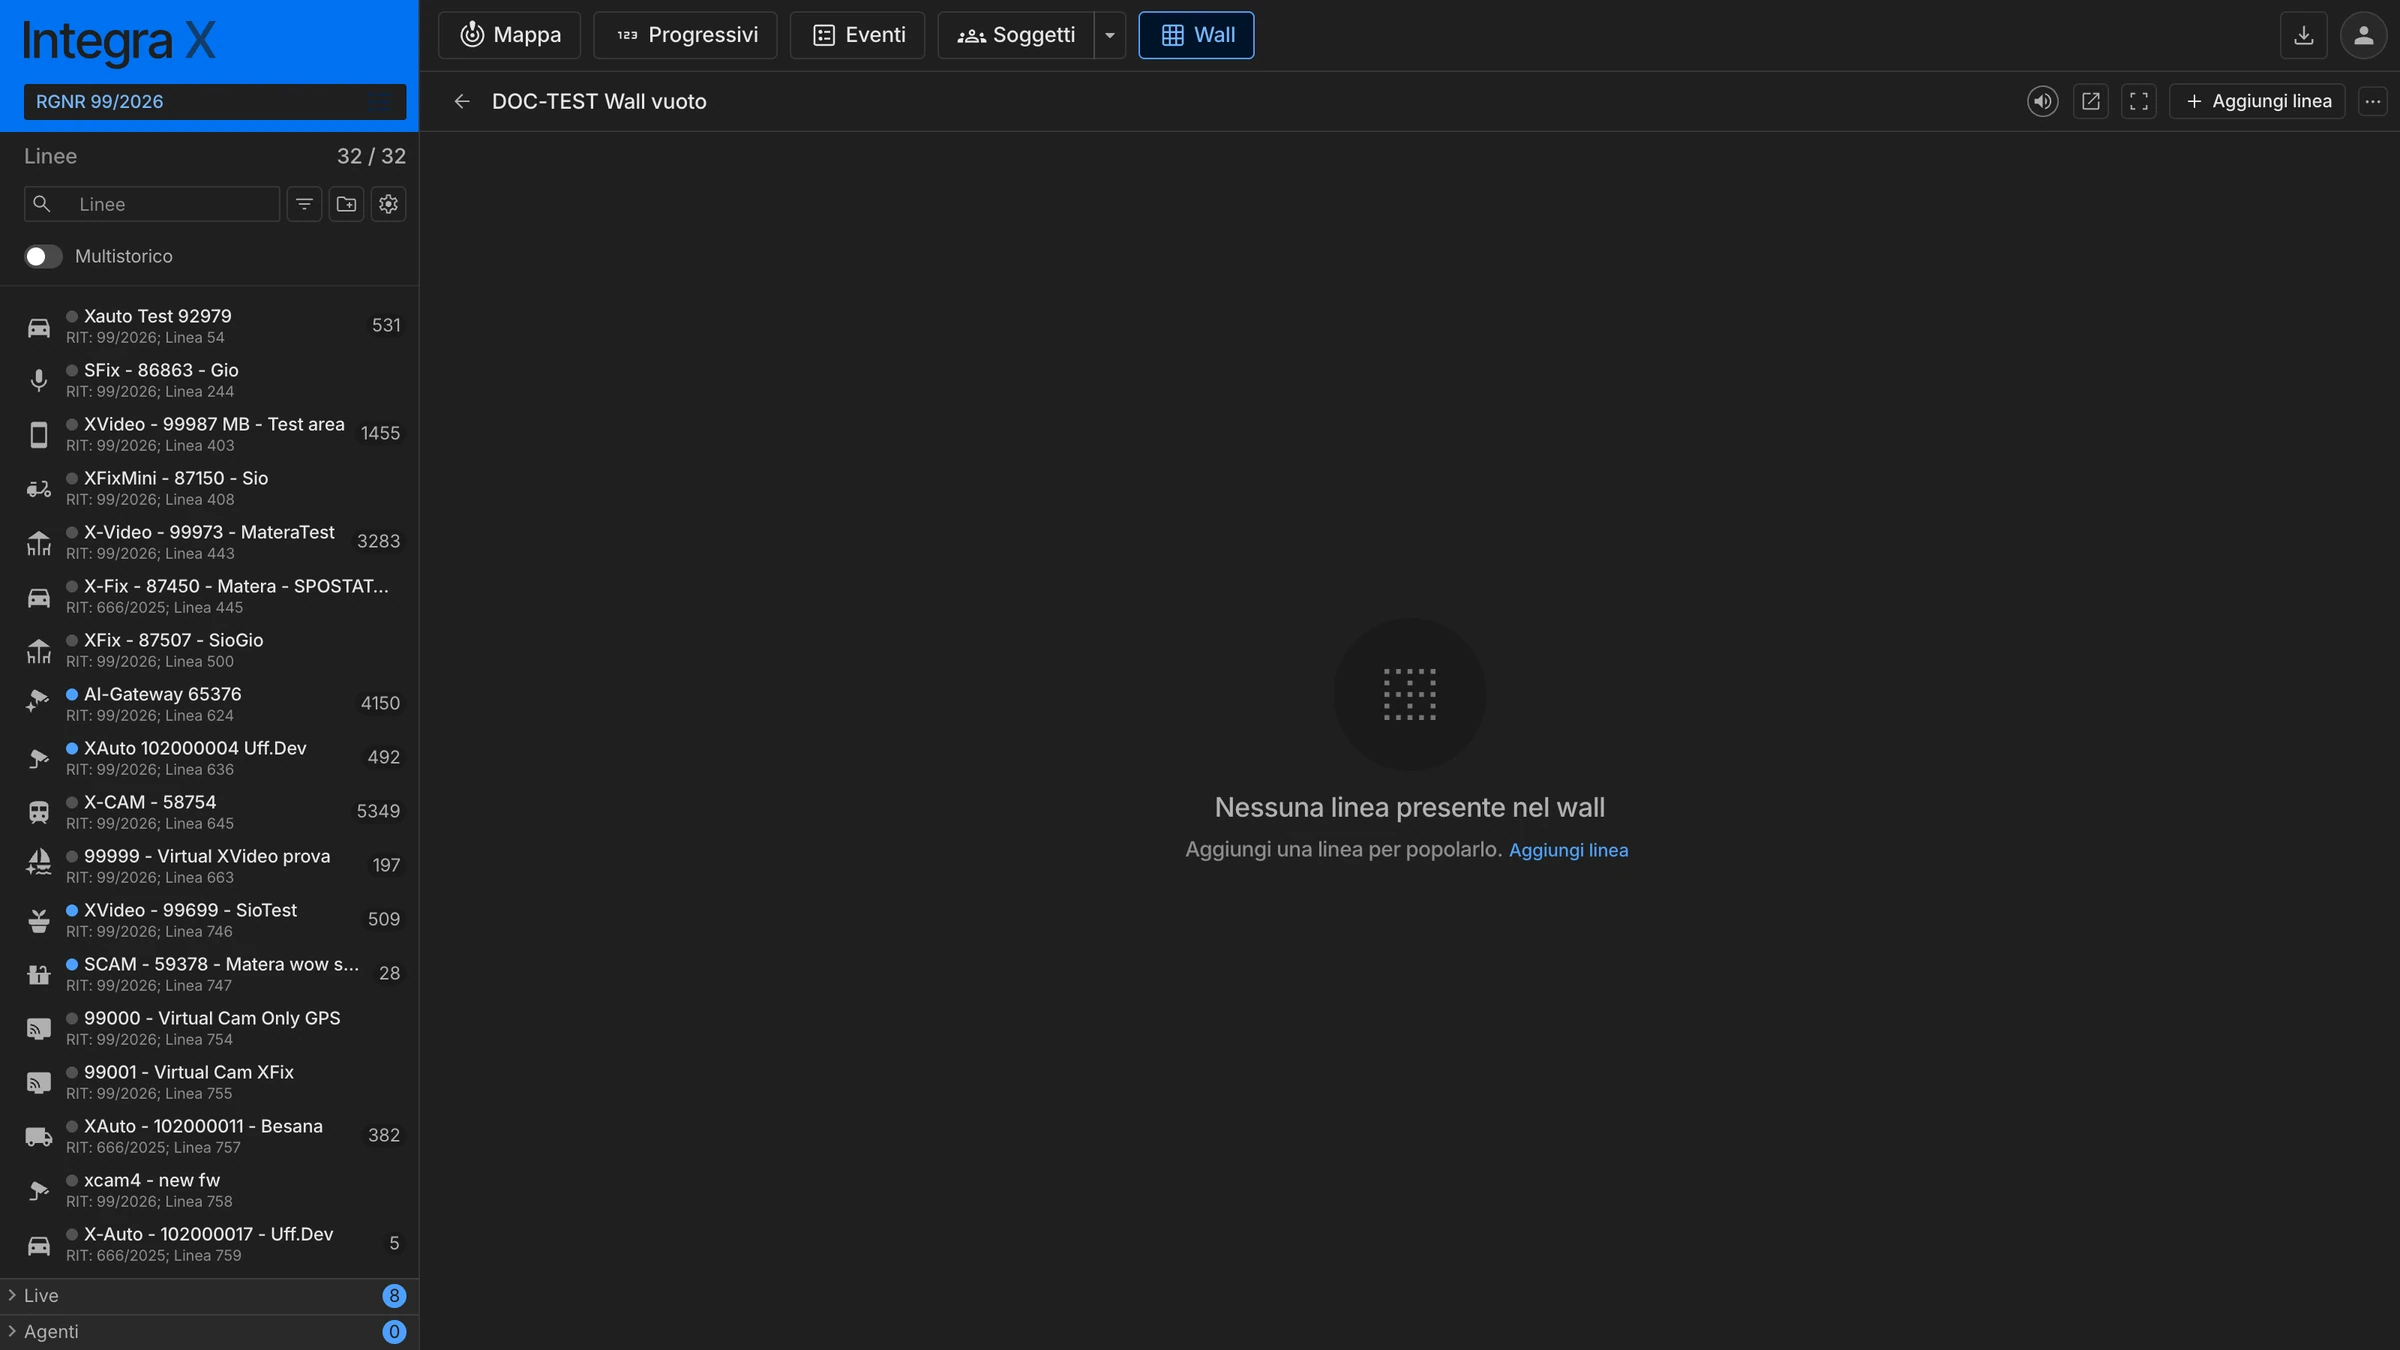Select the X-Video - 99973 - MateraTest line
This screenshot has width=2400, height=1350.
click(209, 542)
